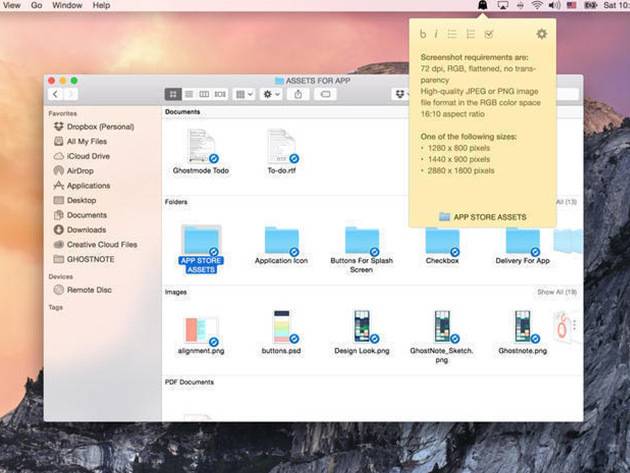Open the Help menu

[x=101, y=6]
